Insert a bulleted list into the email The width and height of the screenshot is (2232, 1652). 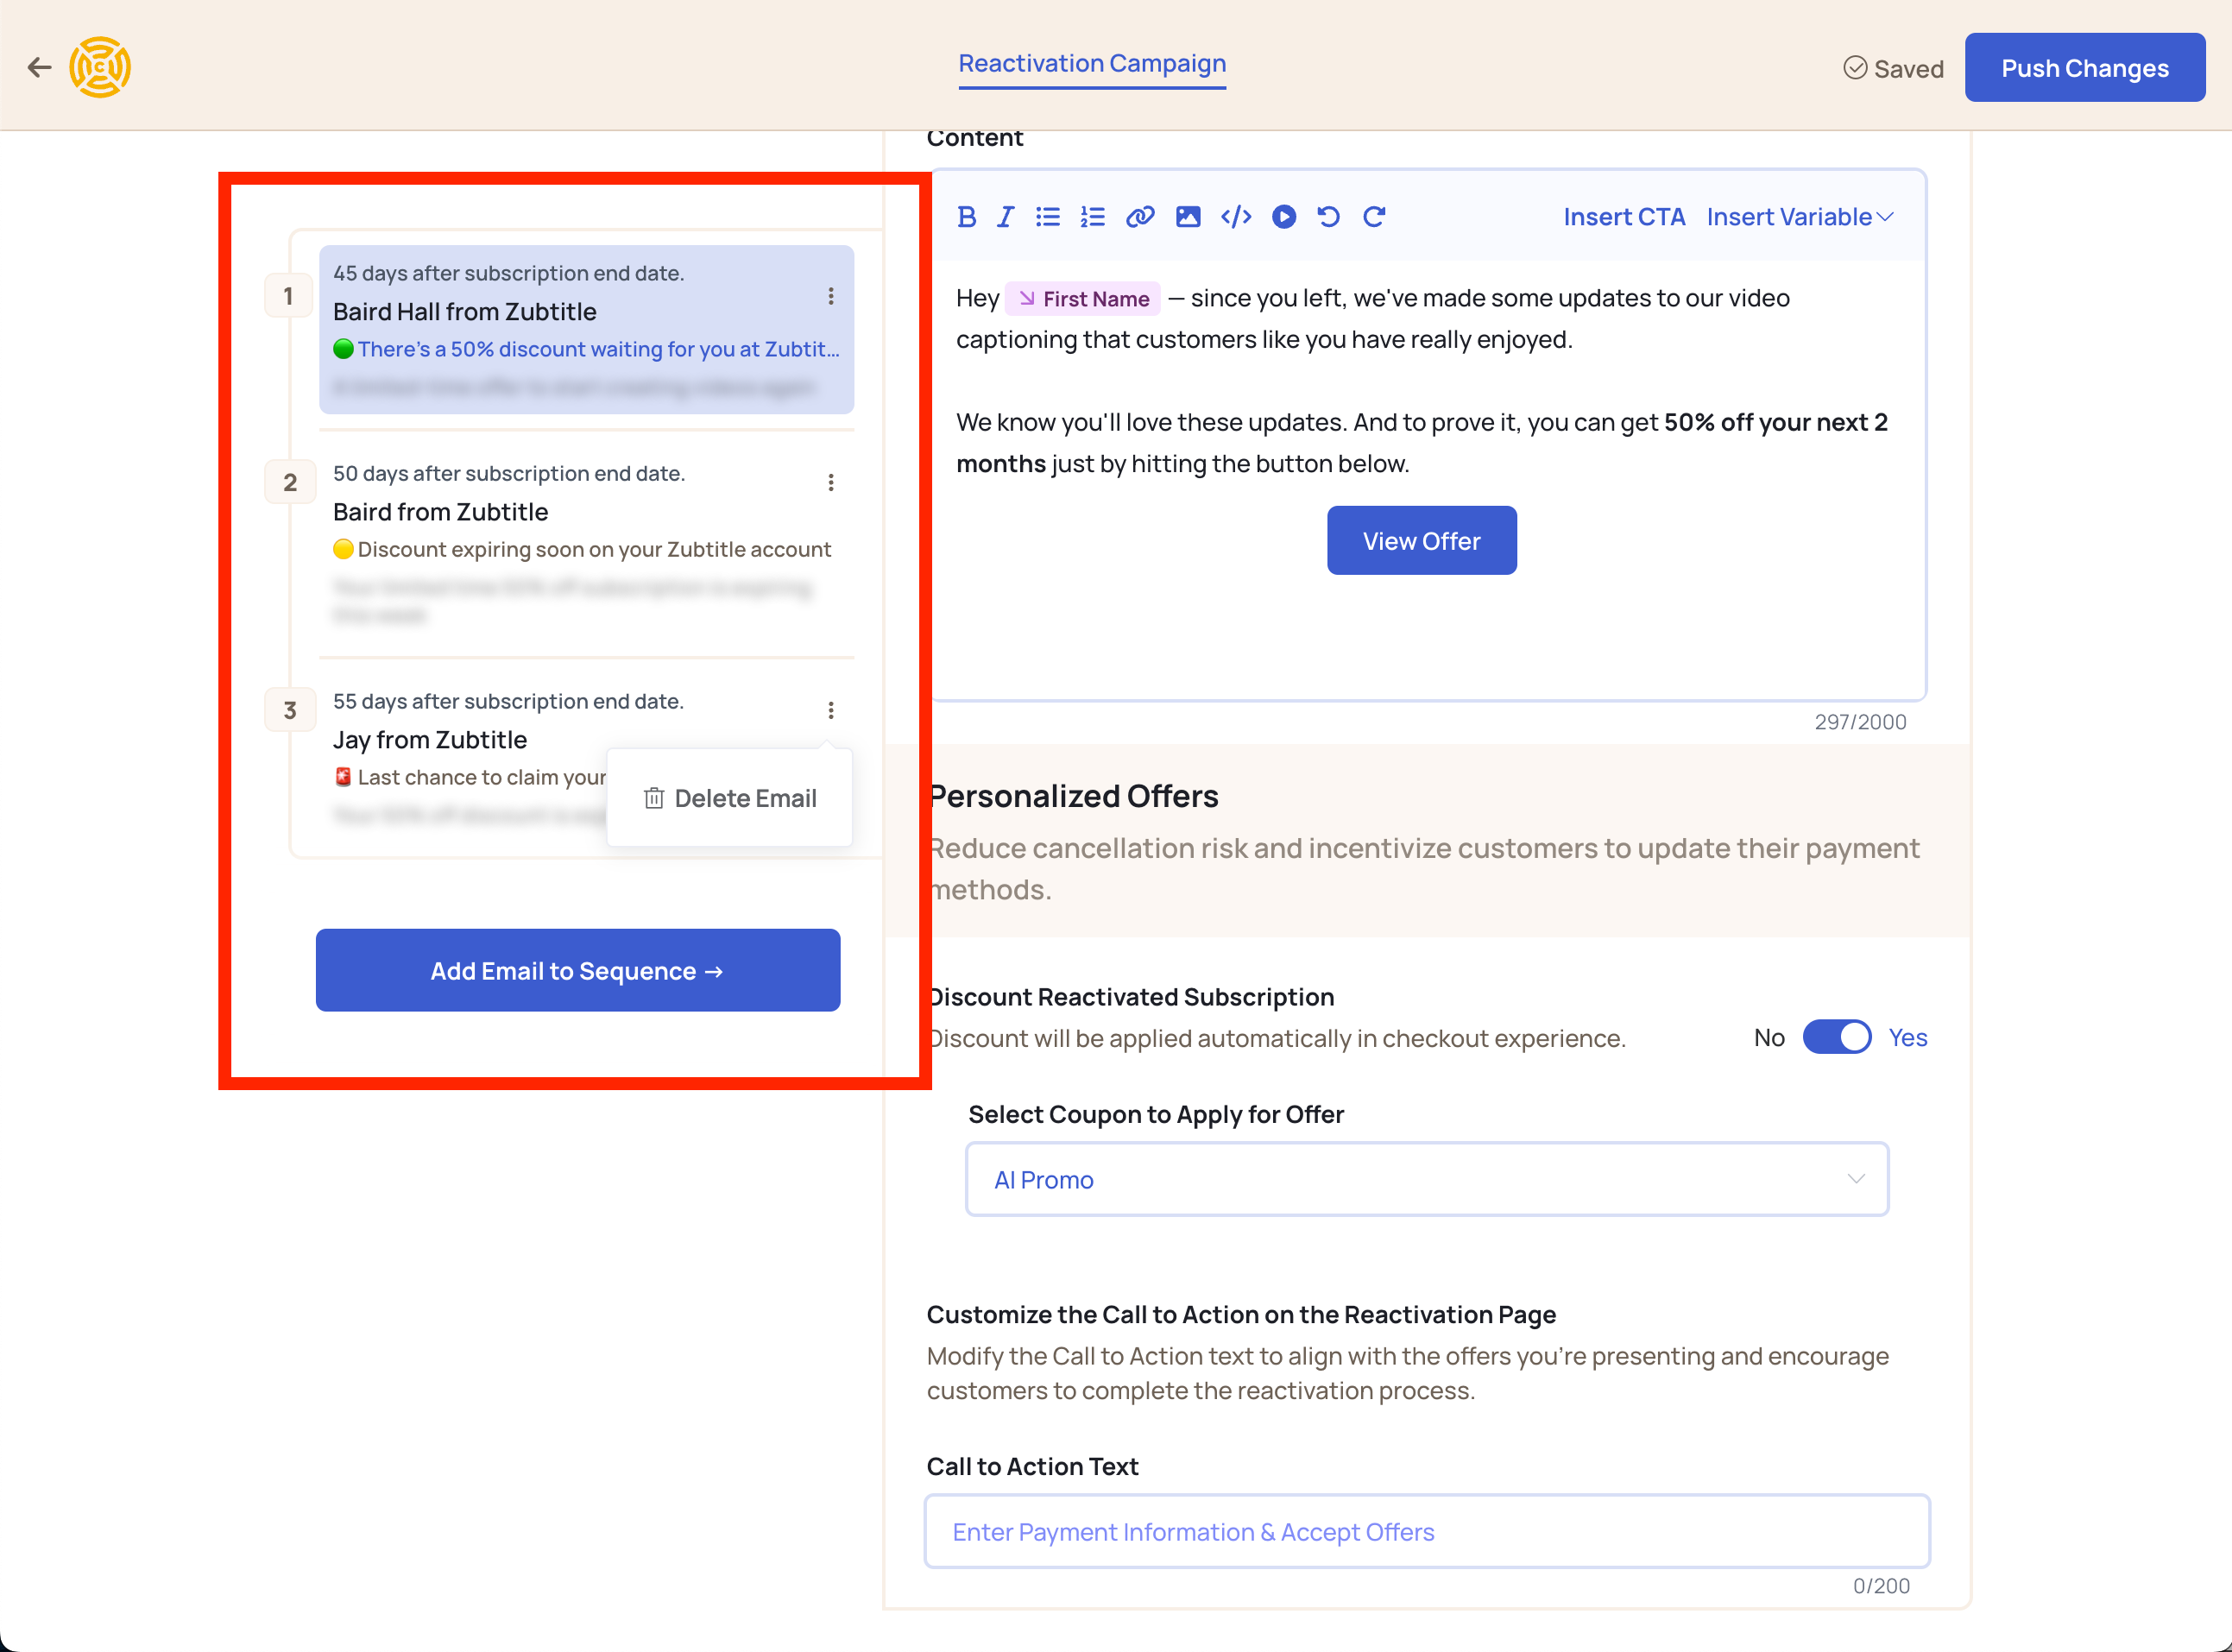point(1047,216)
